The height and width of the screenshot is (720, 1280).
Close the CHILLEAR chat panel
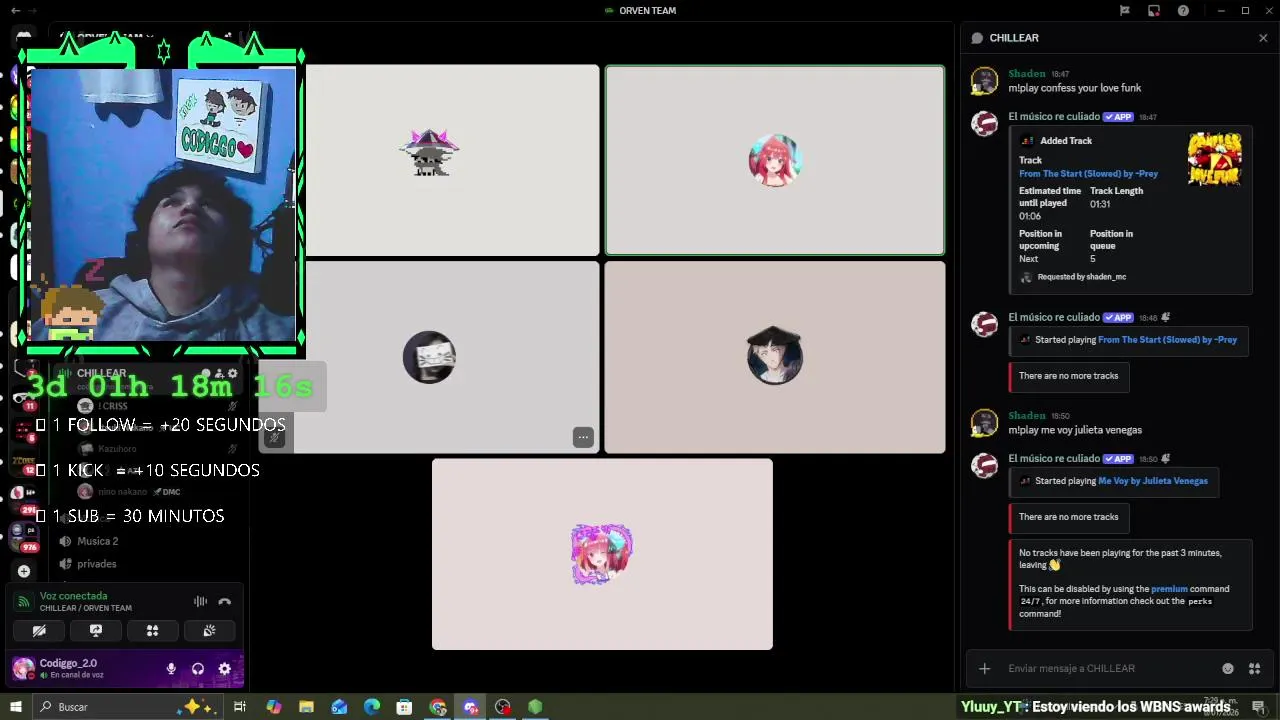pos(1263,38)
